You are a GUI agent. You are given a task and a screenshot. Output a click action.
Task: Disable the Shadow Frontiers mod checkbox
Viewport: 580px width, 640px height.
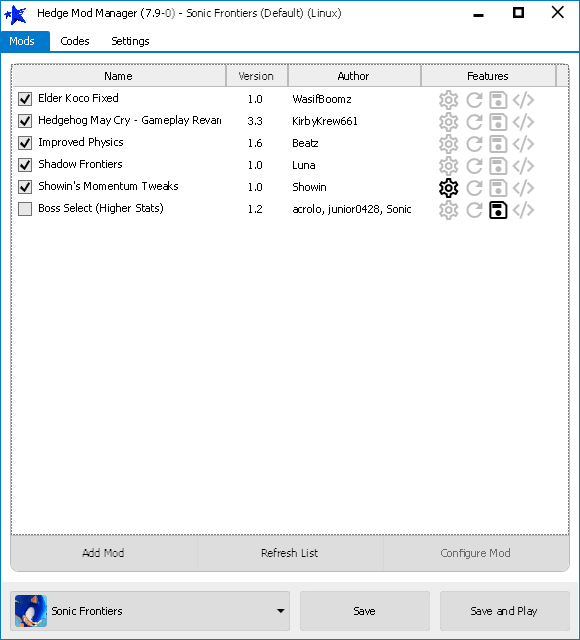(x=25, y=165)
